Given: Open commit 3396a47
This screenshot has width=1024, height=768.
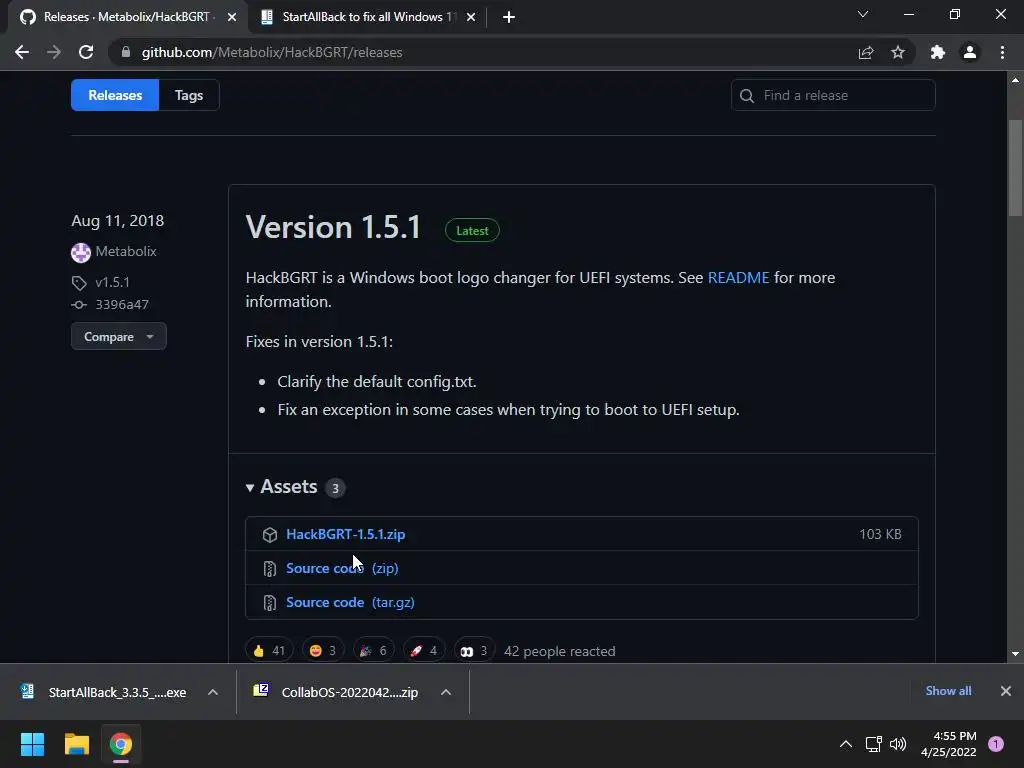Looking at the screenshot, I should (x=122, y=304).
